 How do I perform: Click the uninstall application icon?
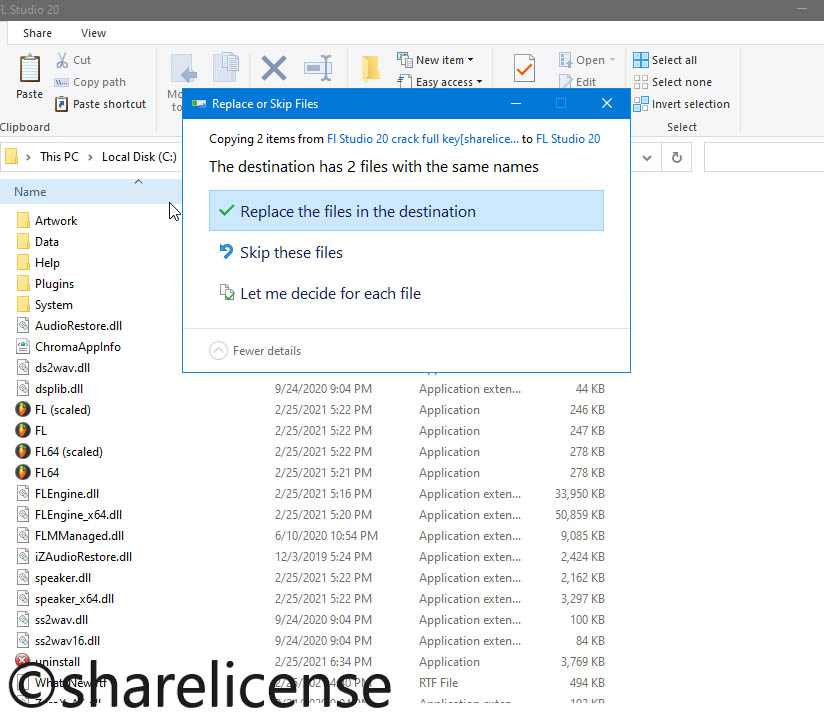[x=23, y=660]
